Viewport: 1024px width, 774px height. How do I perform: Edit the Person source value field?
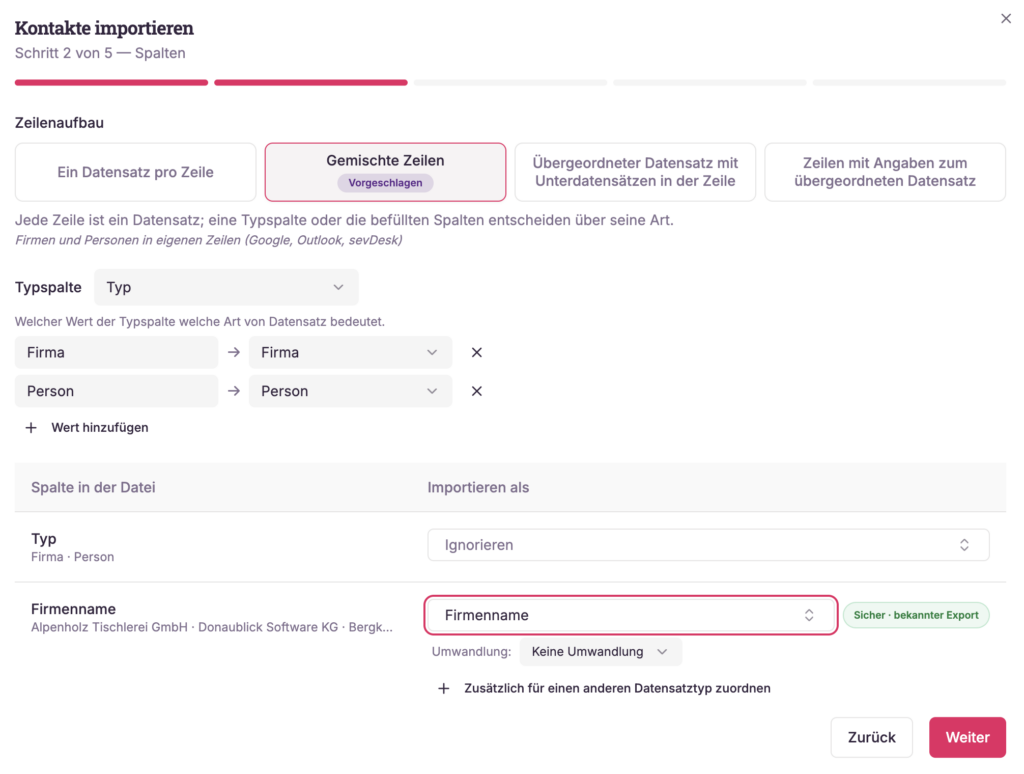(x=116, y=391)
